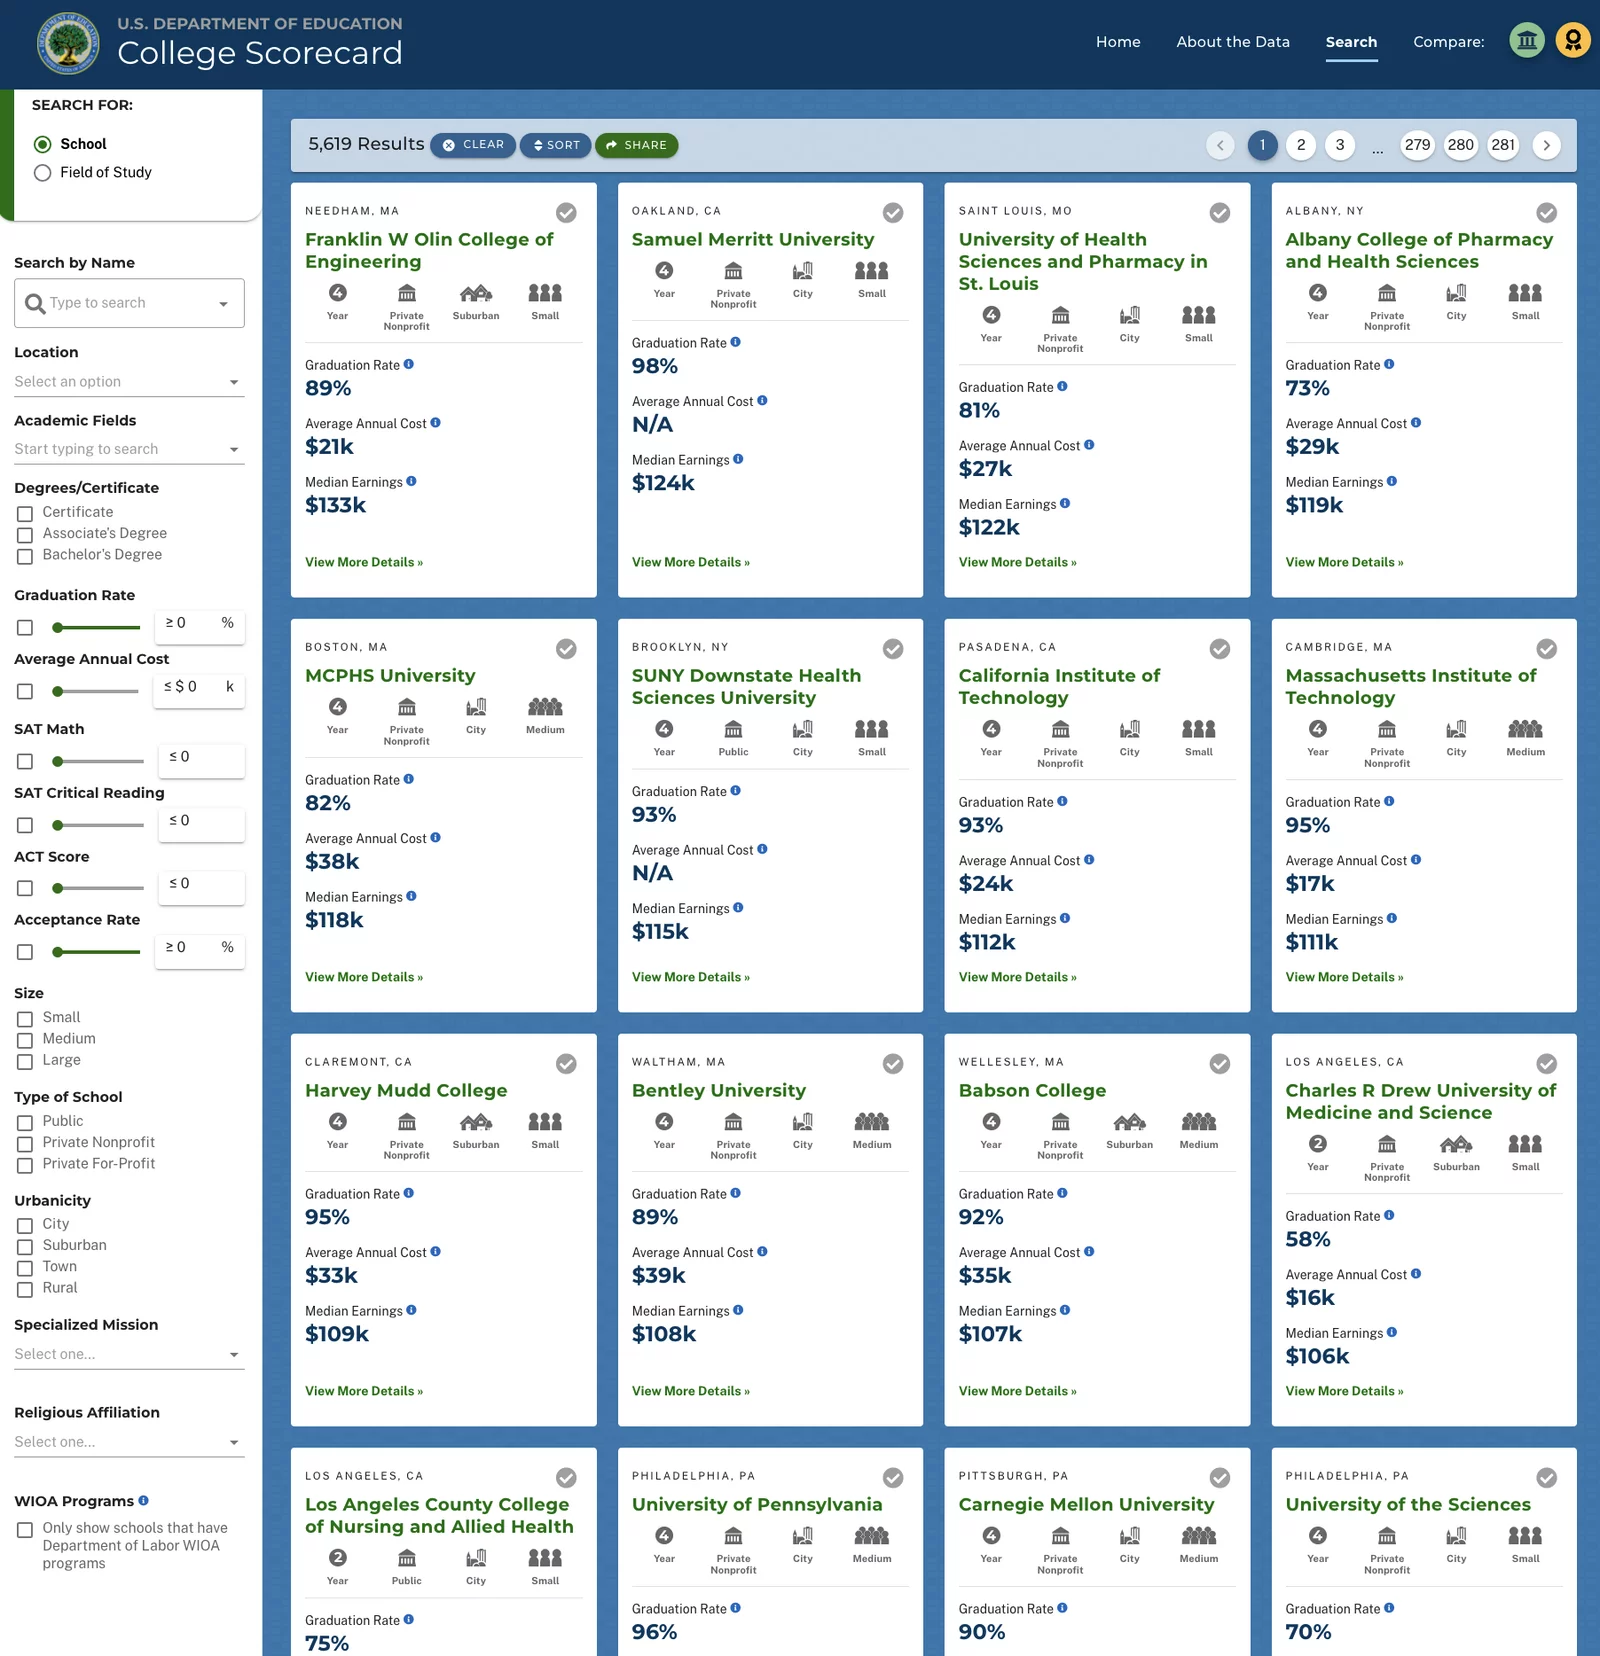
Task: Open SUNY Downstate Health Sciences University page
Action: coord(746,686)
